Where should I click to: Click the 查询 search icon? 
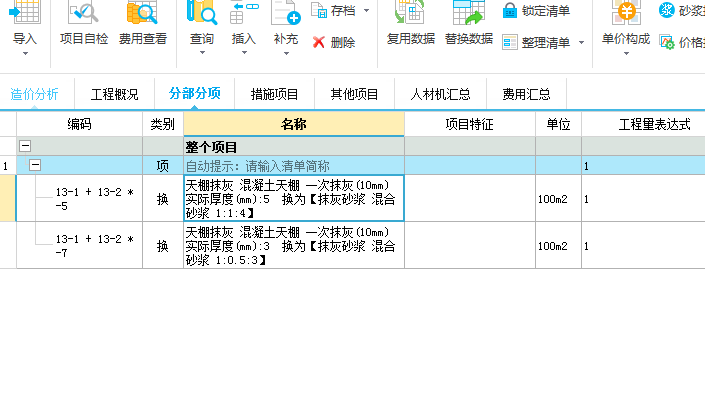click(201, 13)
